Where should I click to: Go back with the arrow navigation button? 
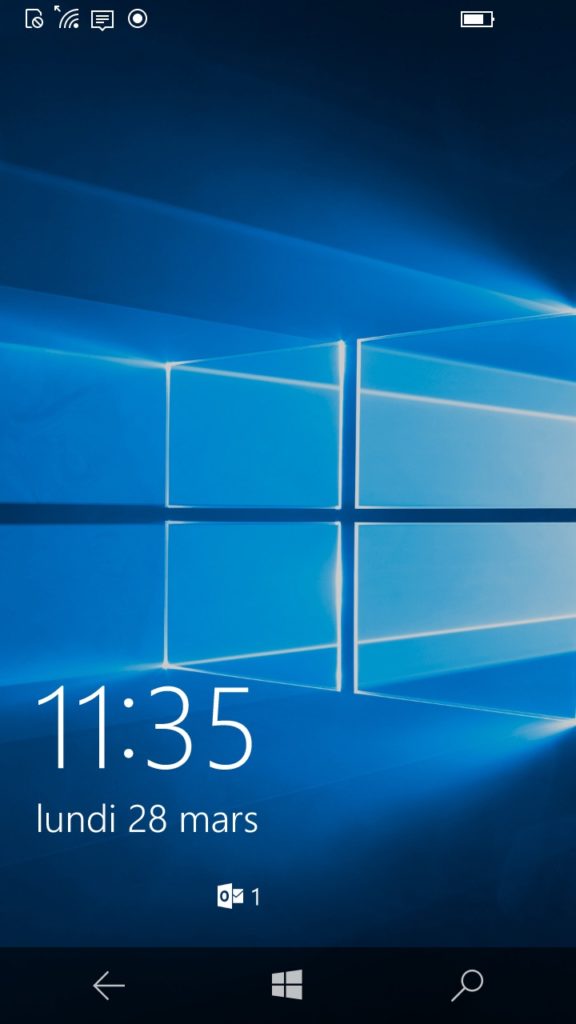click(x=108, y=985)
